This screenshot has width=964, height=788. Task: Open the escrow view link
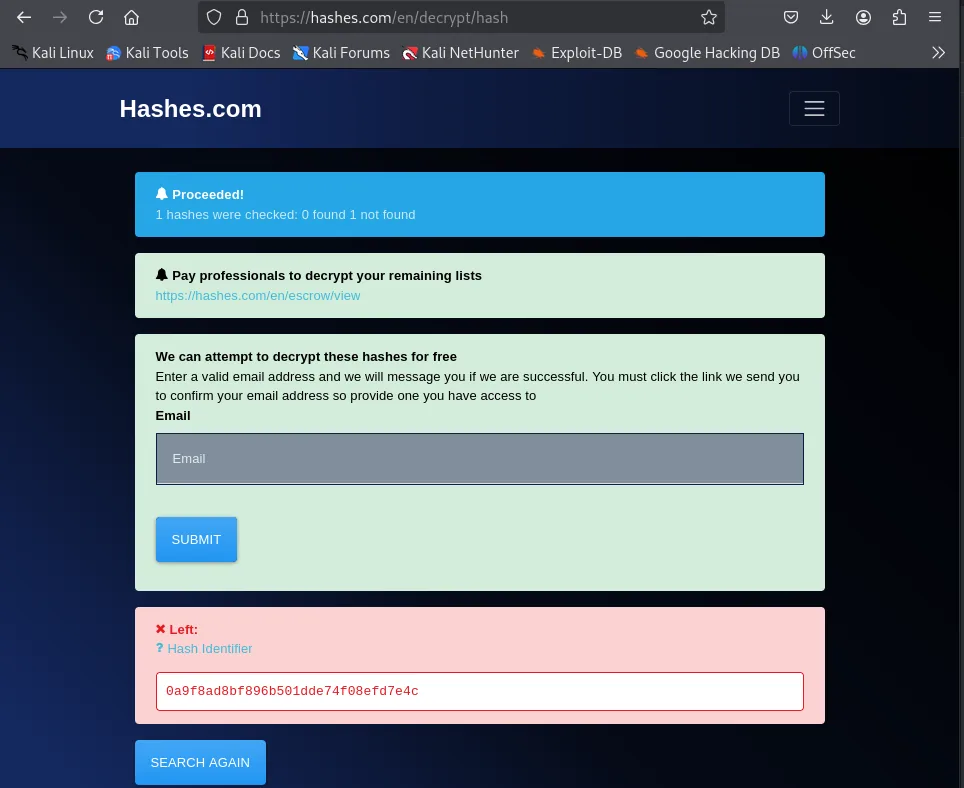coord(258,296)
